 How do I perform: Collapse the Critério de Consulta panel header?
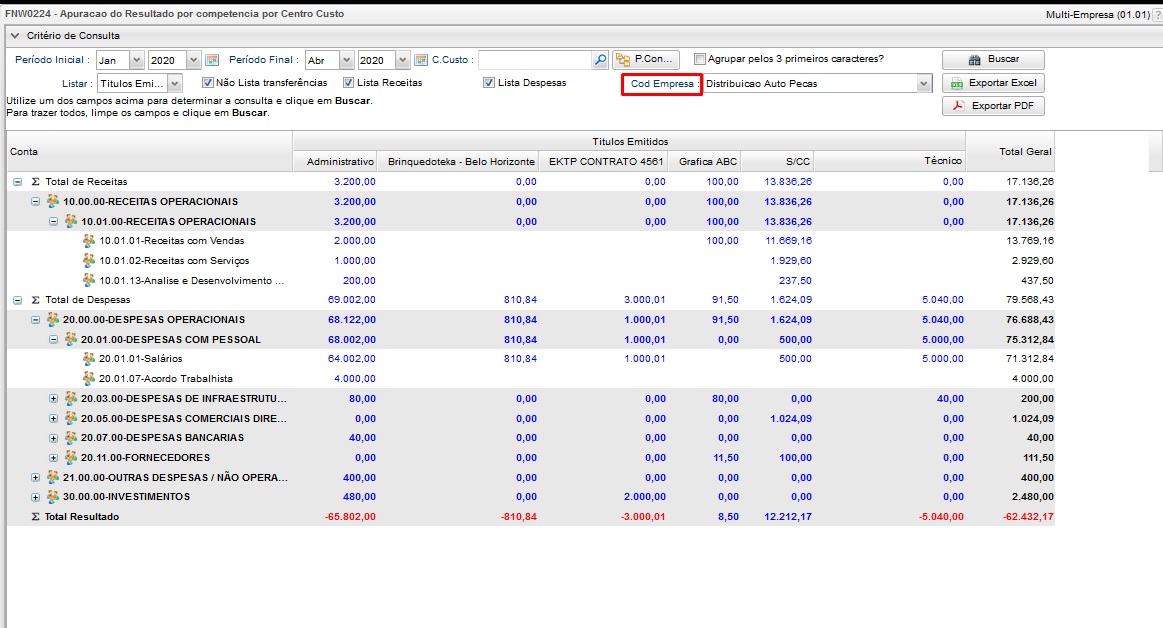coord(15,36)
